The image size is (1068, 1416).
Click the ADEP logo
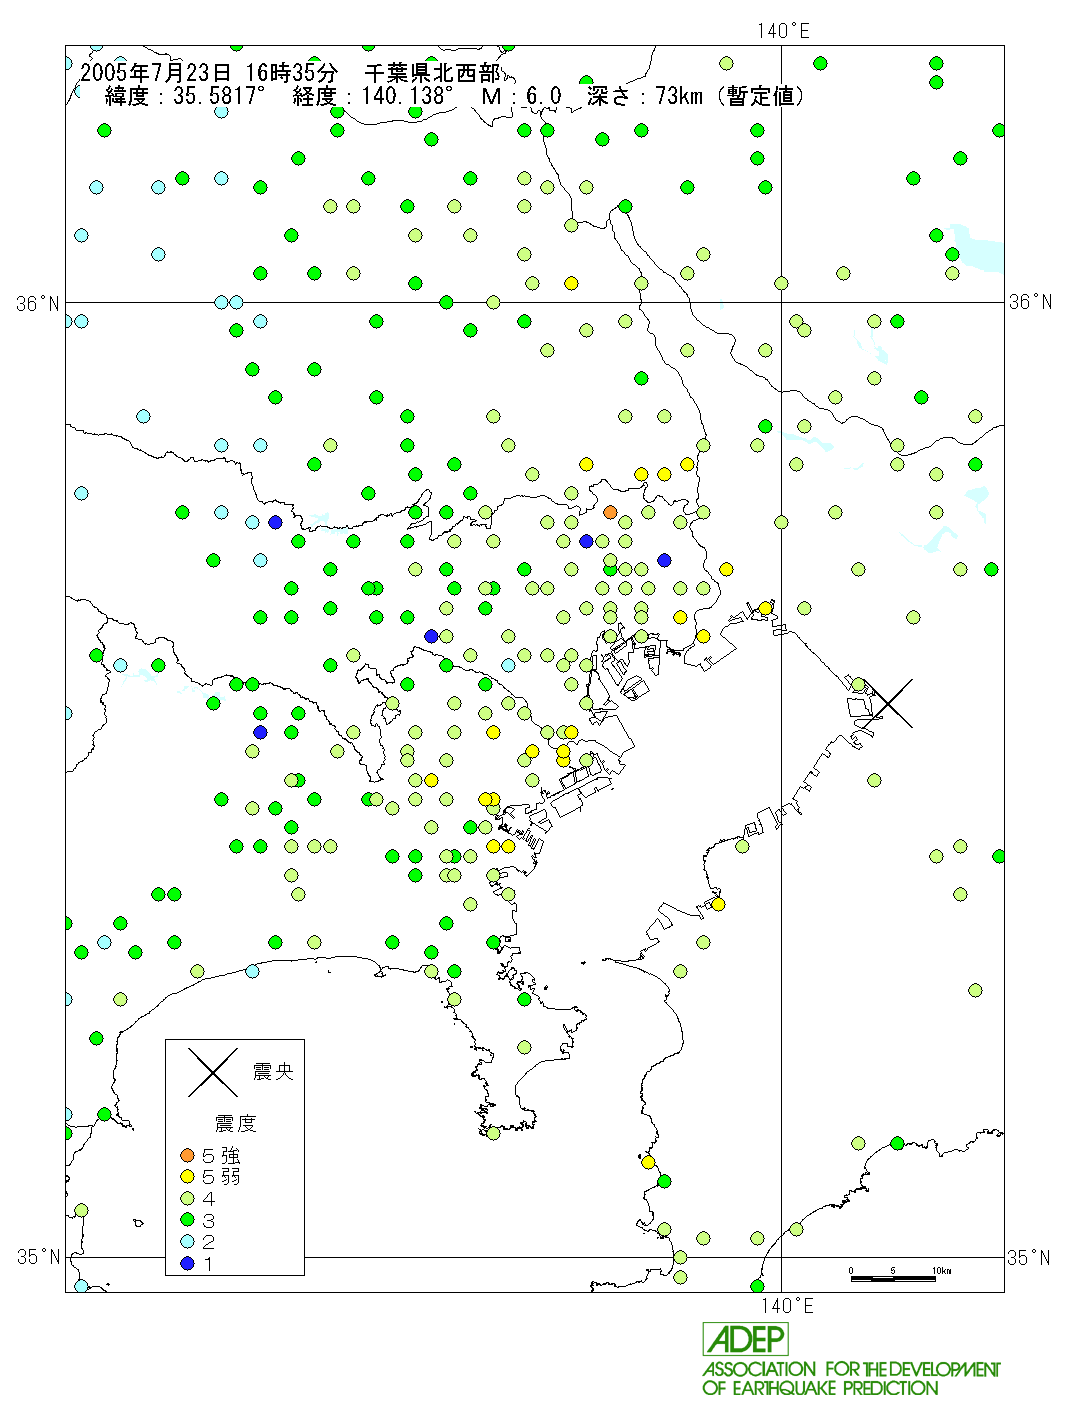(745, 1339)
